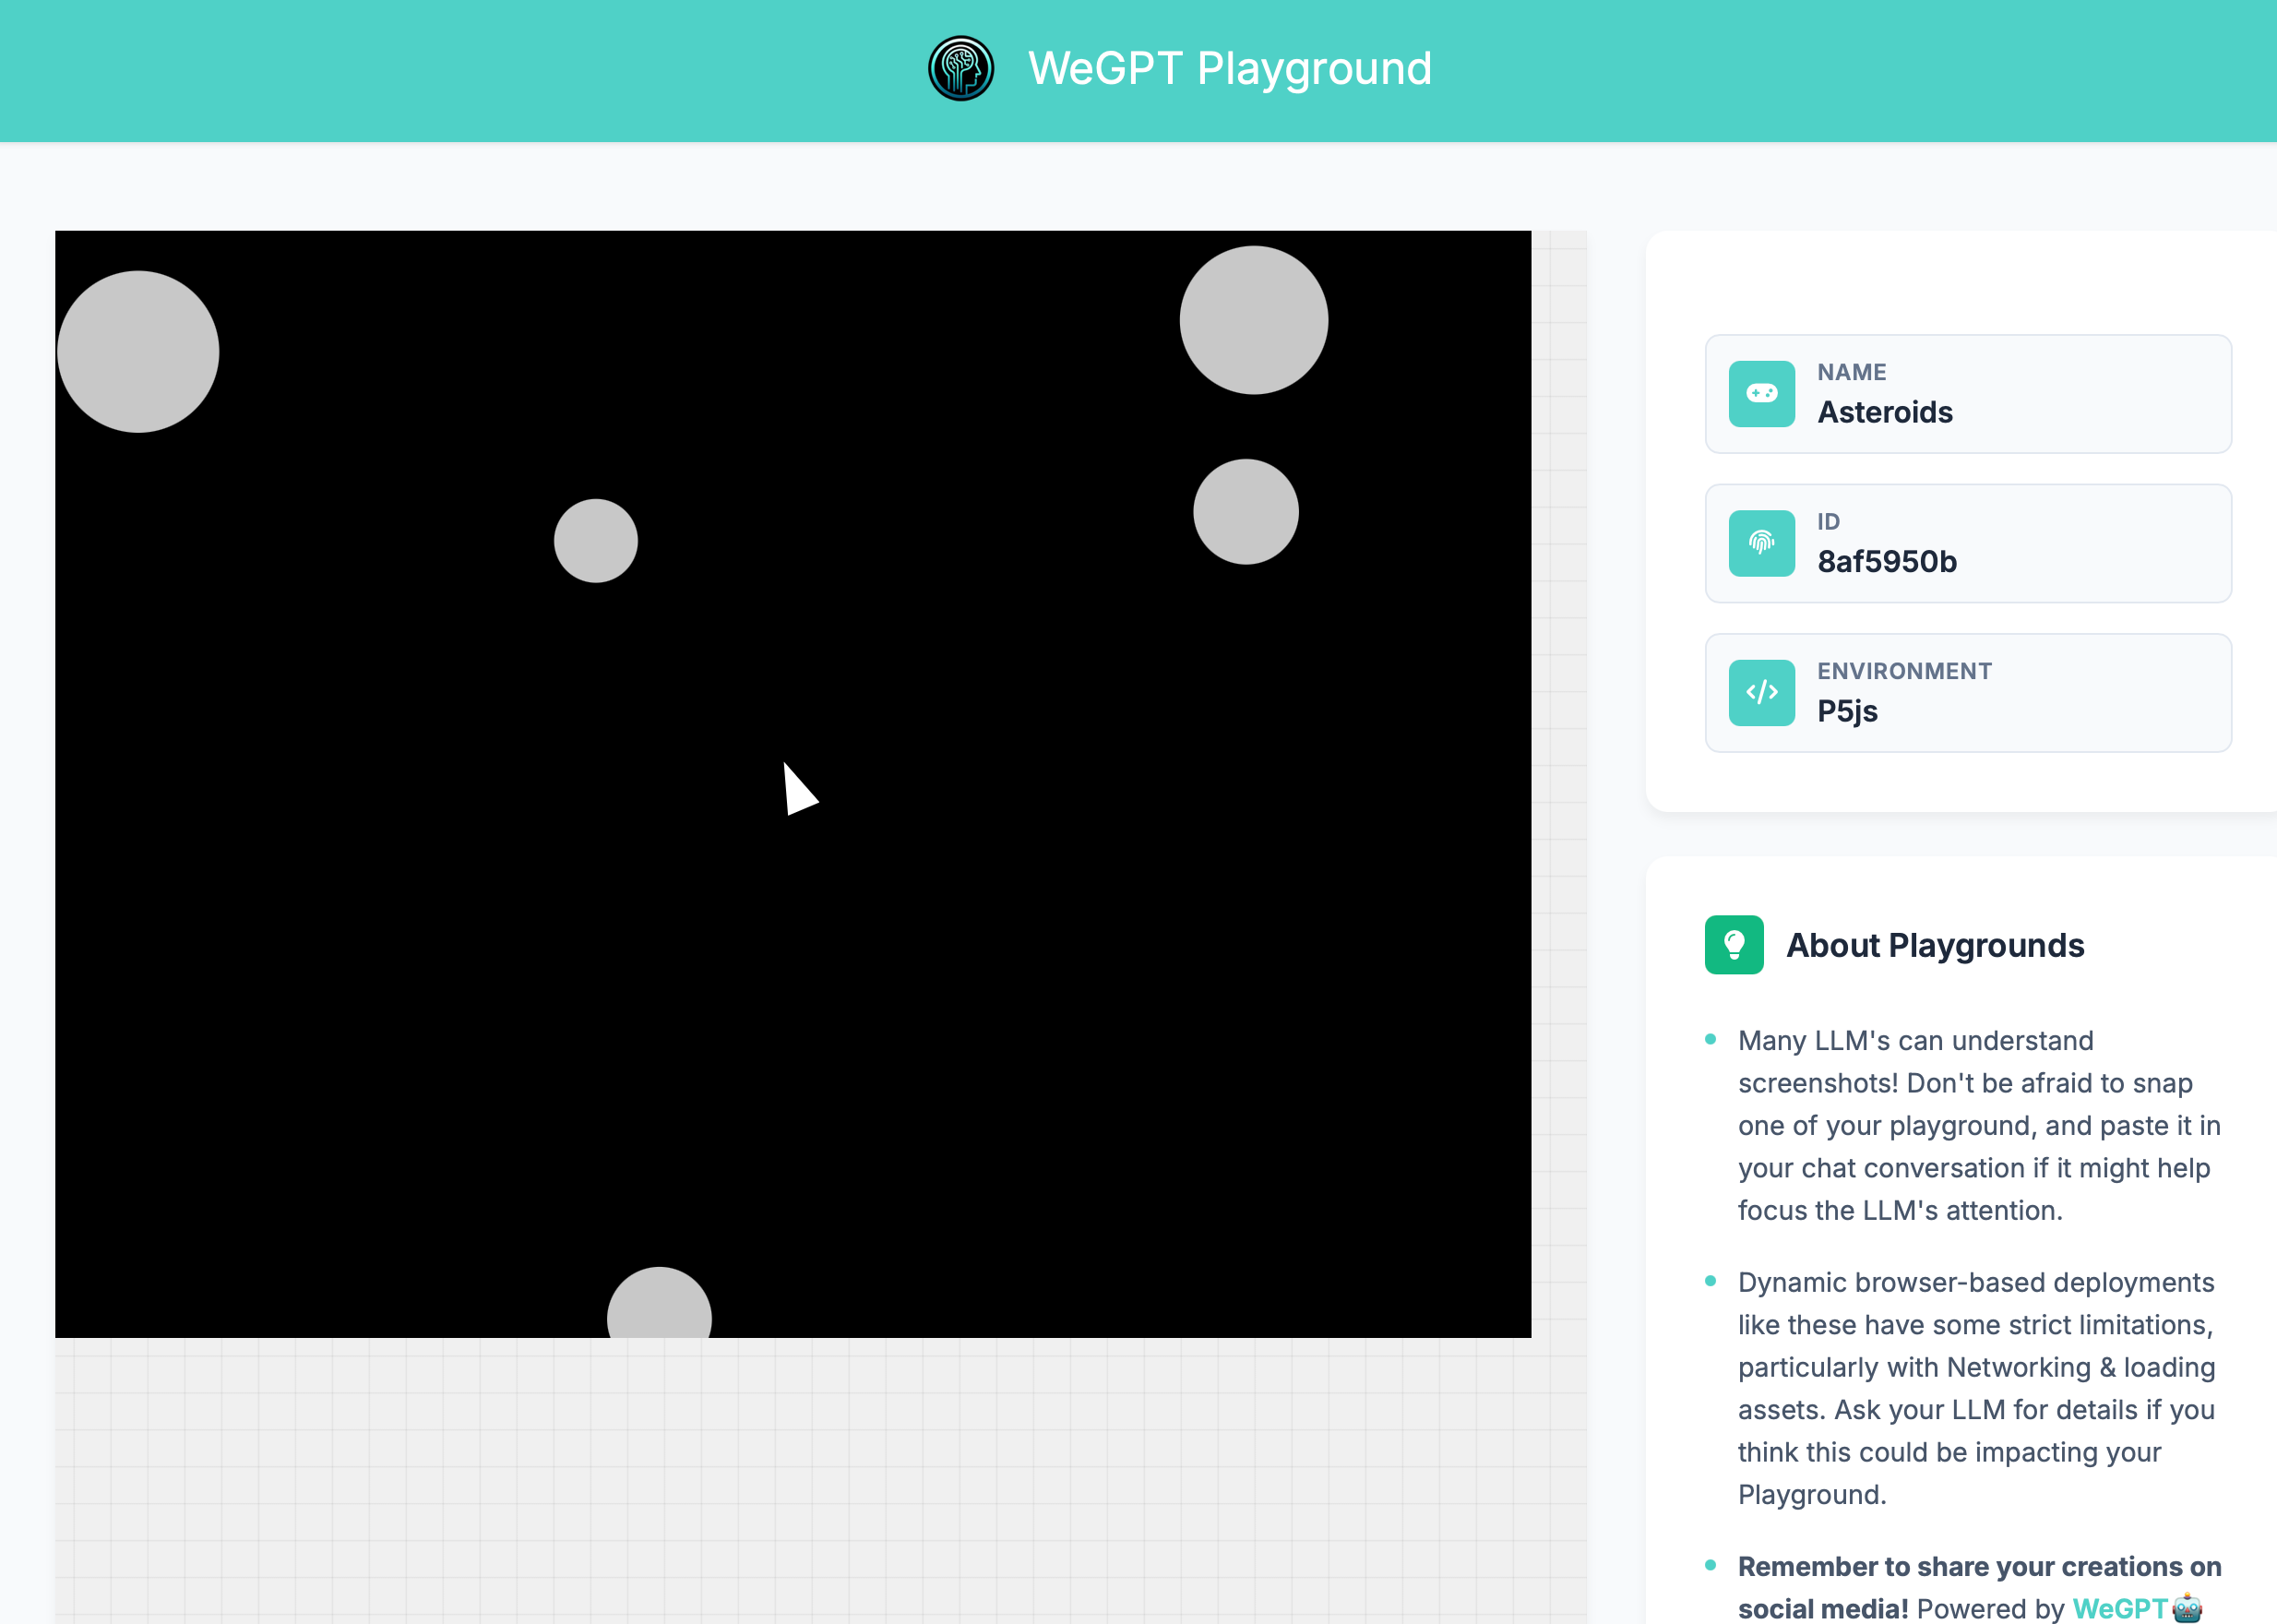The image size is (2277, 1624).
Task: Click the robot emoji after WeGPT
Action: coord(2187,1608)
